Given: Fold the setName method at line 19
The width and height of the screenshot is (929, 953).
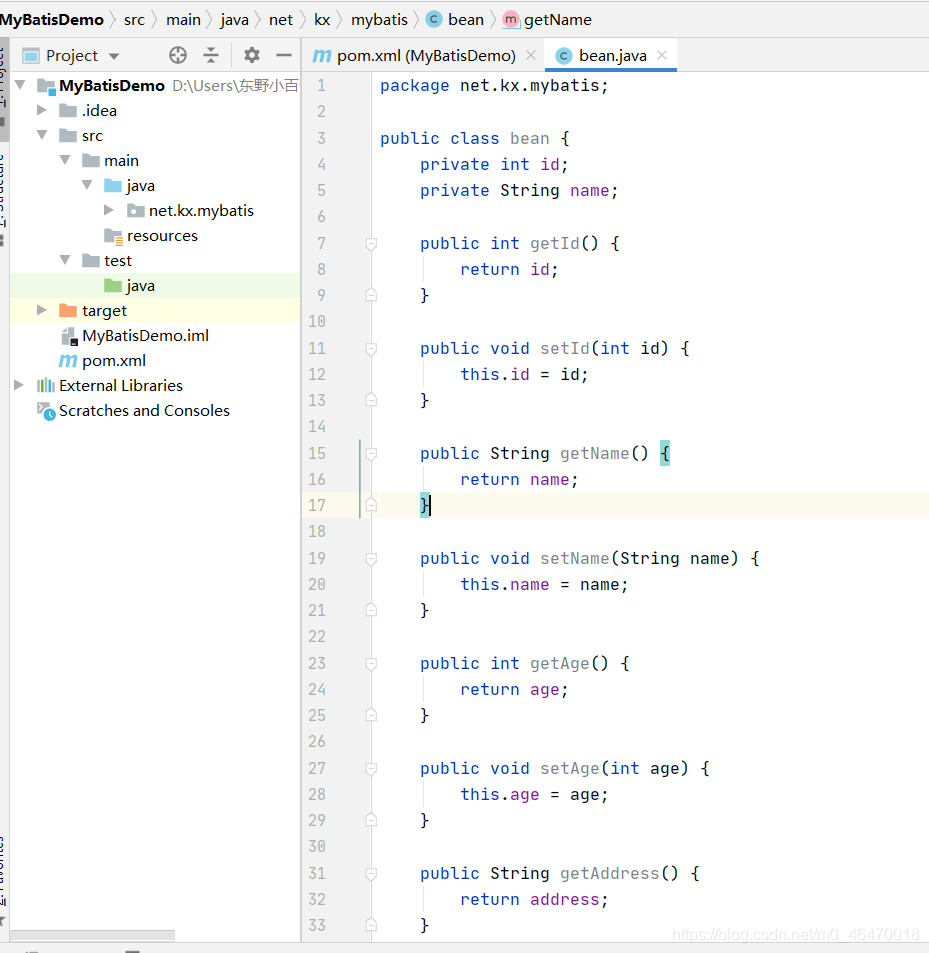Looking at the screenshot, I should tap(371, 559).
